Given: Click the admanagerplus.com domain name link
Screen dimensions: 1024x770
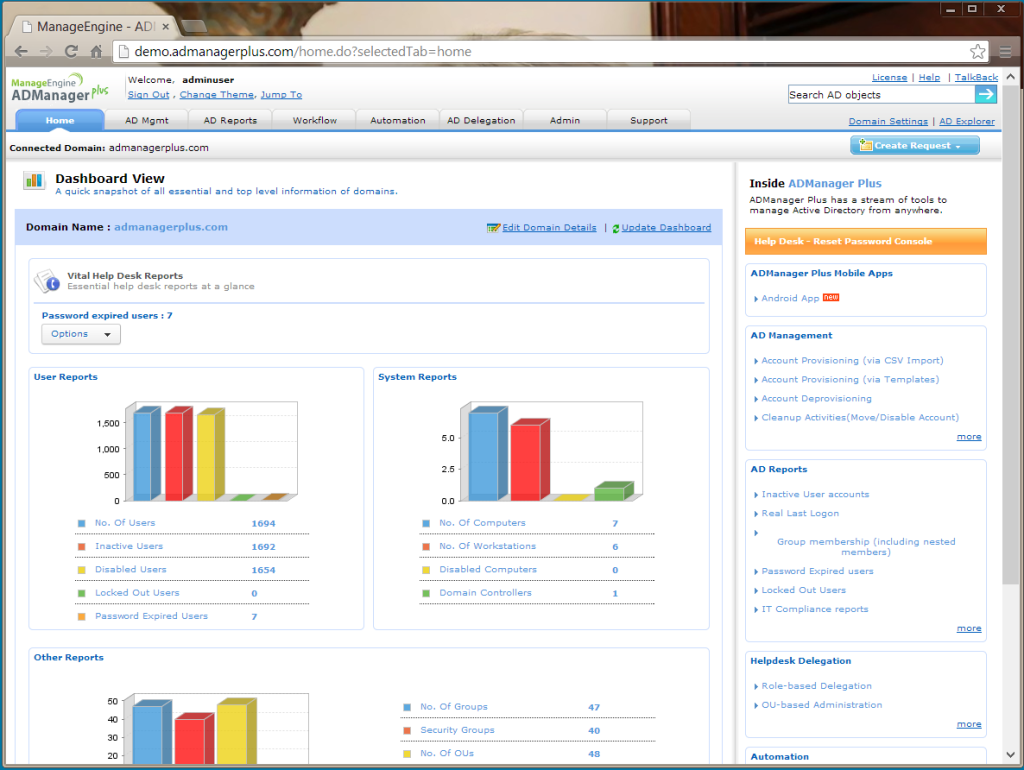Looking at the screenshot, I should tap(171, 227).
